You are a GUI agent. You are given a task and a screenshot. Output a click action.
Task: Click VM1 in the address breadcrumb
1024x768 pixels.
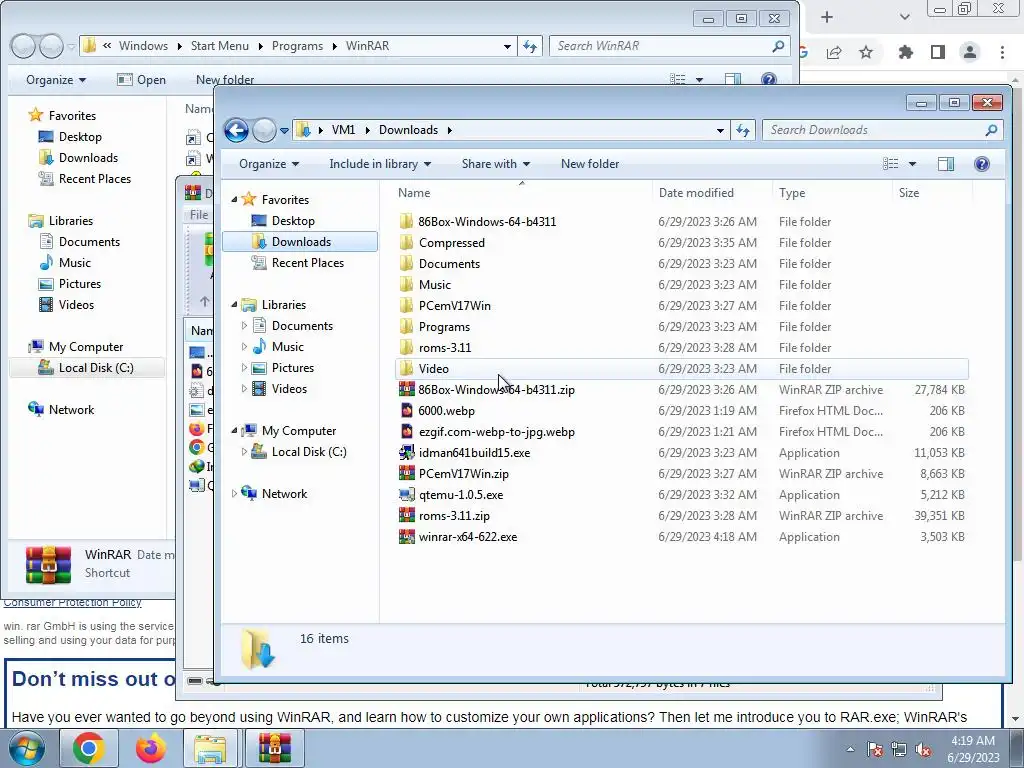pyautogui.click(x=344, y=130)
